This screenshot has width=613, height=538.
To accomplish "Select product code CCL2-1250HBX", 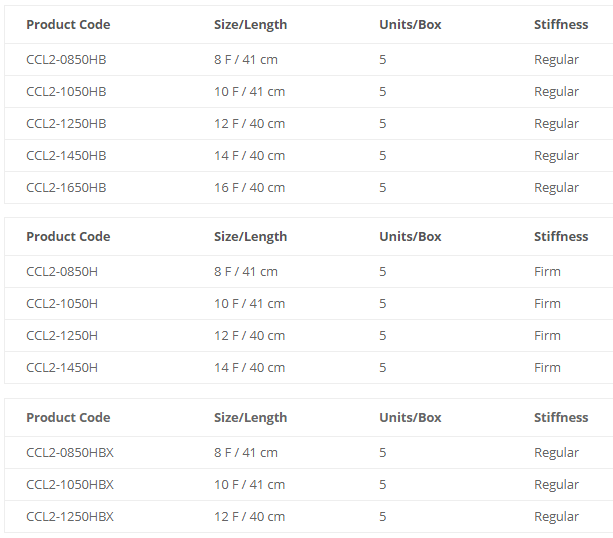I will click(x=70, y=517).
